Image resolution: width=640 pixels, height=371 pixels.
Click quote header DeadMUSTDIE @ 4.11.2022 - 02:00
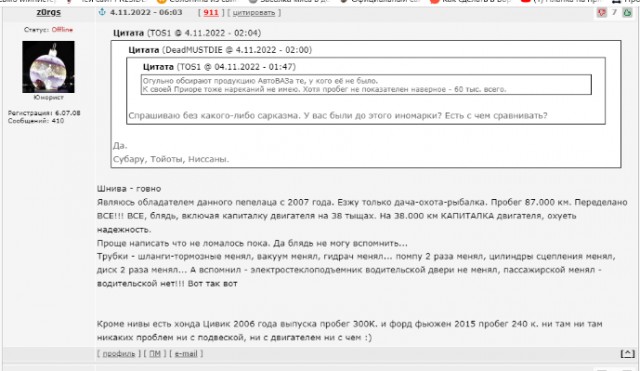coord(220,50)
